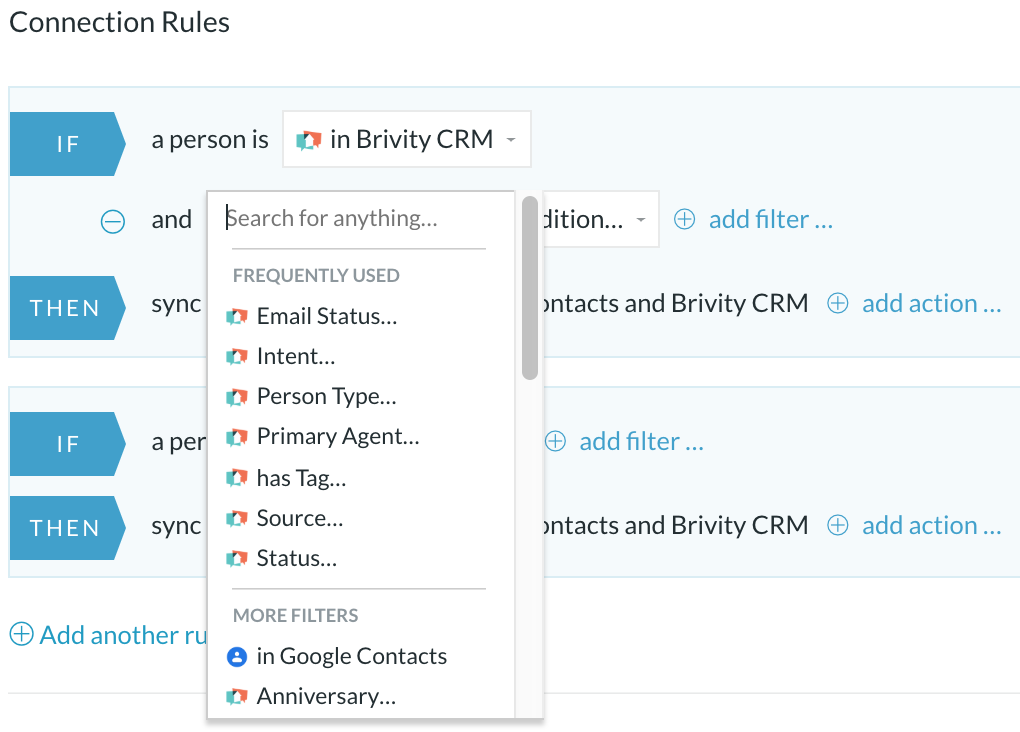Click plus icon beside second 'add action'
The width and height of the screenshot is (1020, 732).
coord(838,525)
